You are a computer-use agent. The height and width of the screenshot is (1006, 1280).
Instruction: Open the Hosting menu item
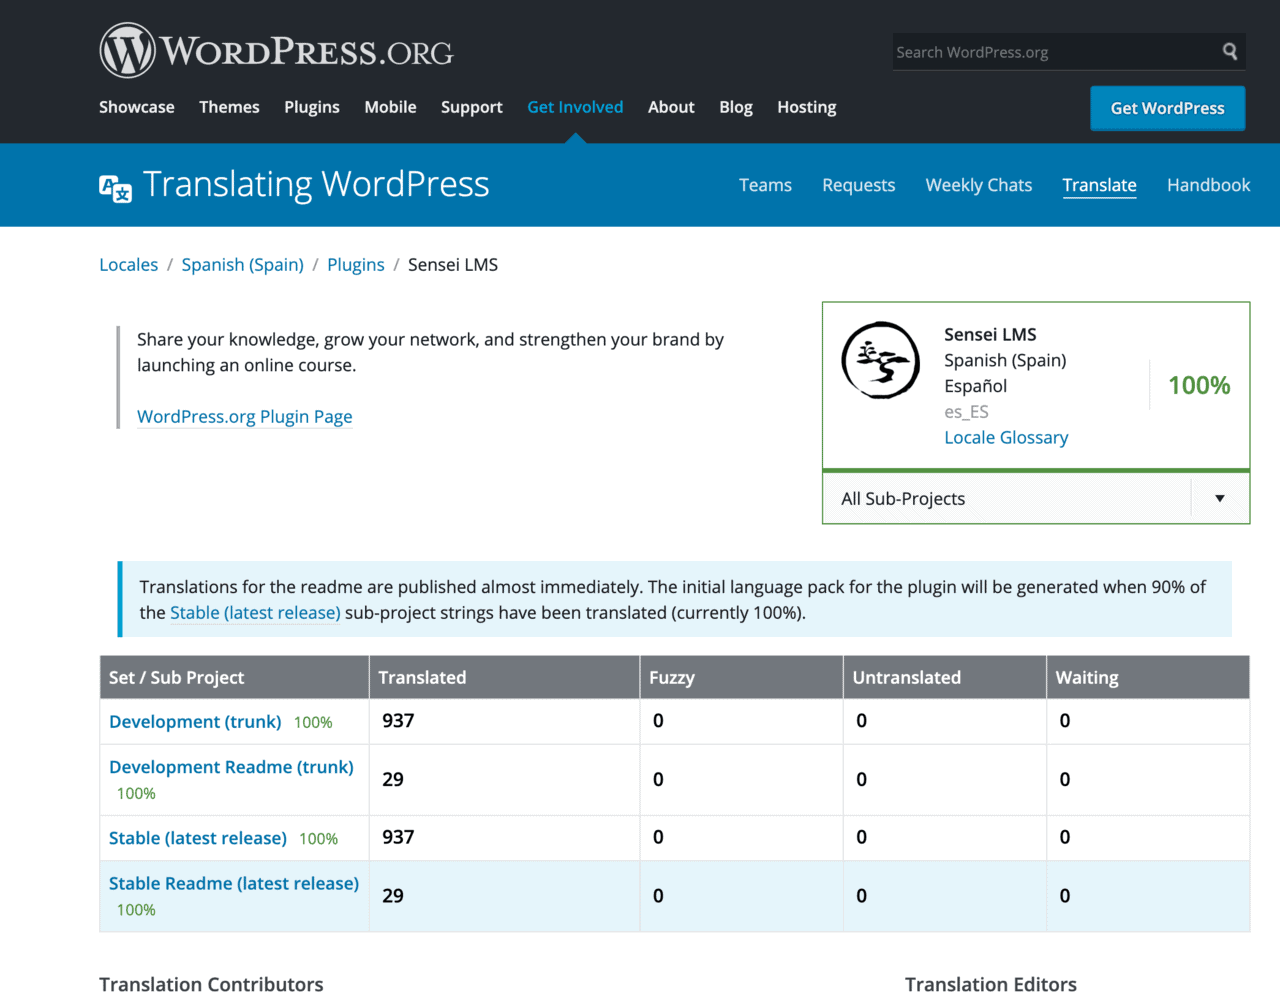[x=807, y=107]
